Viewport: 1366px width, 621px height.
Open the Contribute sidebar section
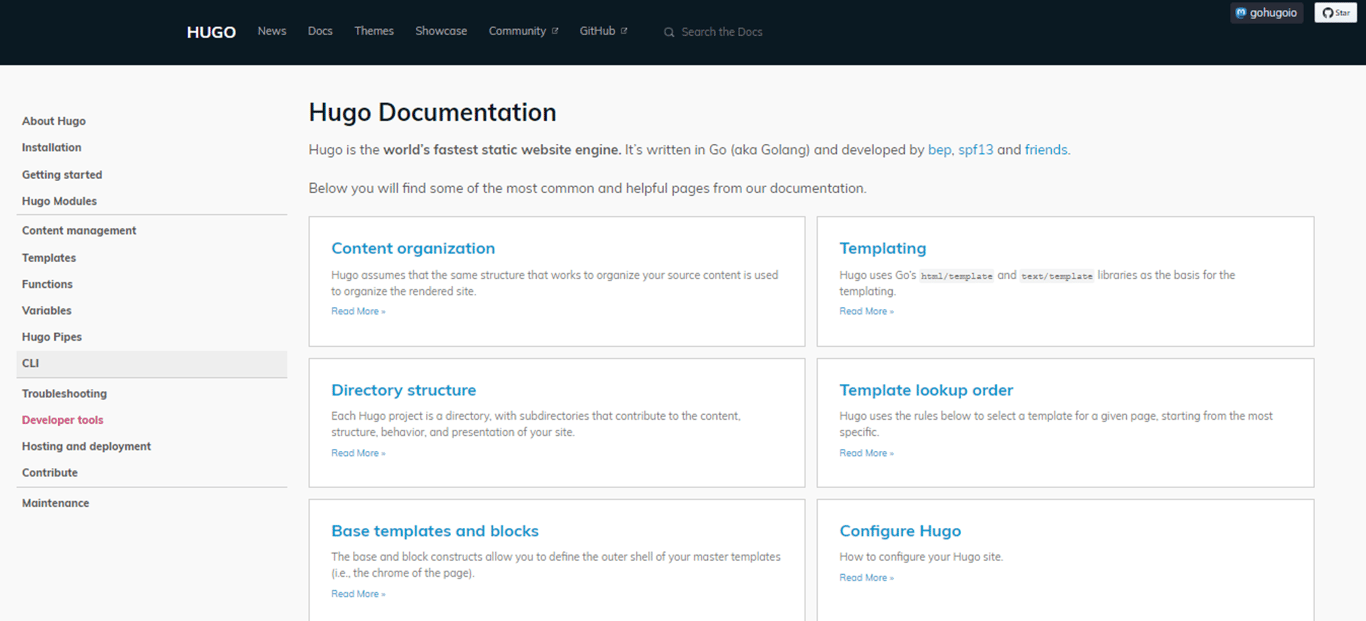[50, 472]
